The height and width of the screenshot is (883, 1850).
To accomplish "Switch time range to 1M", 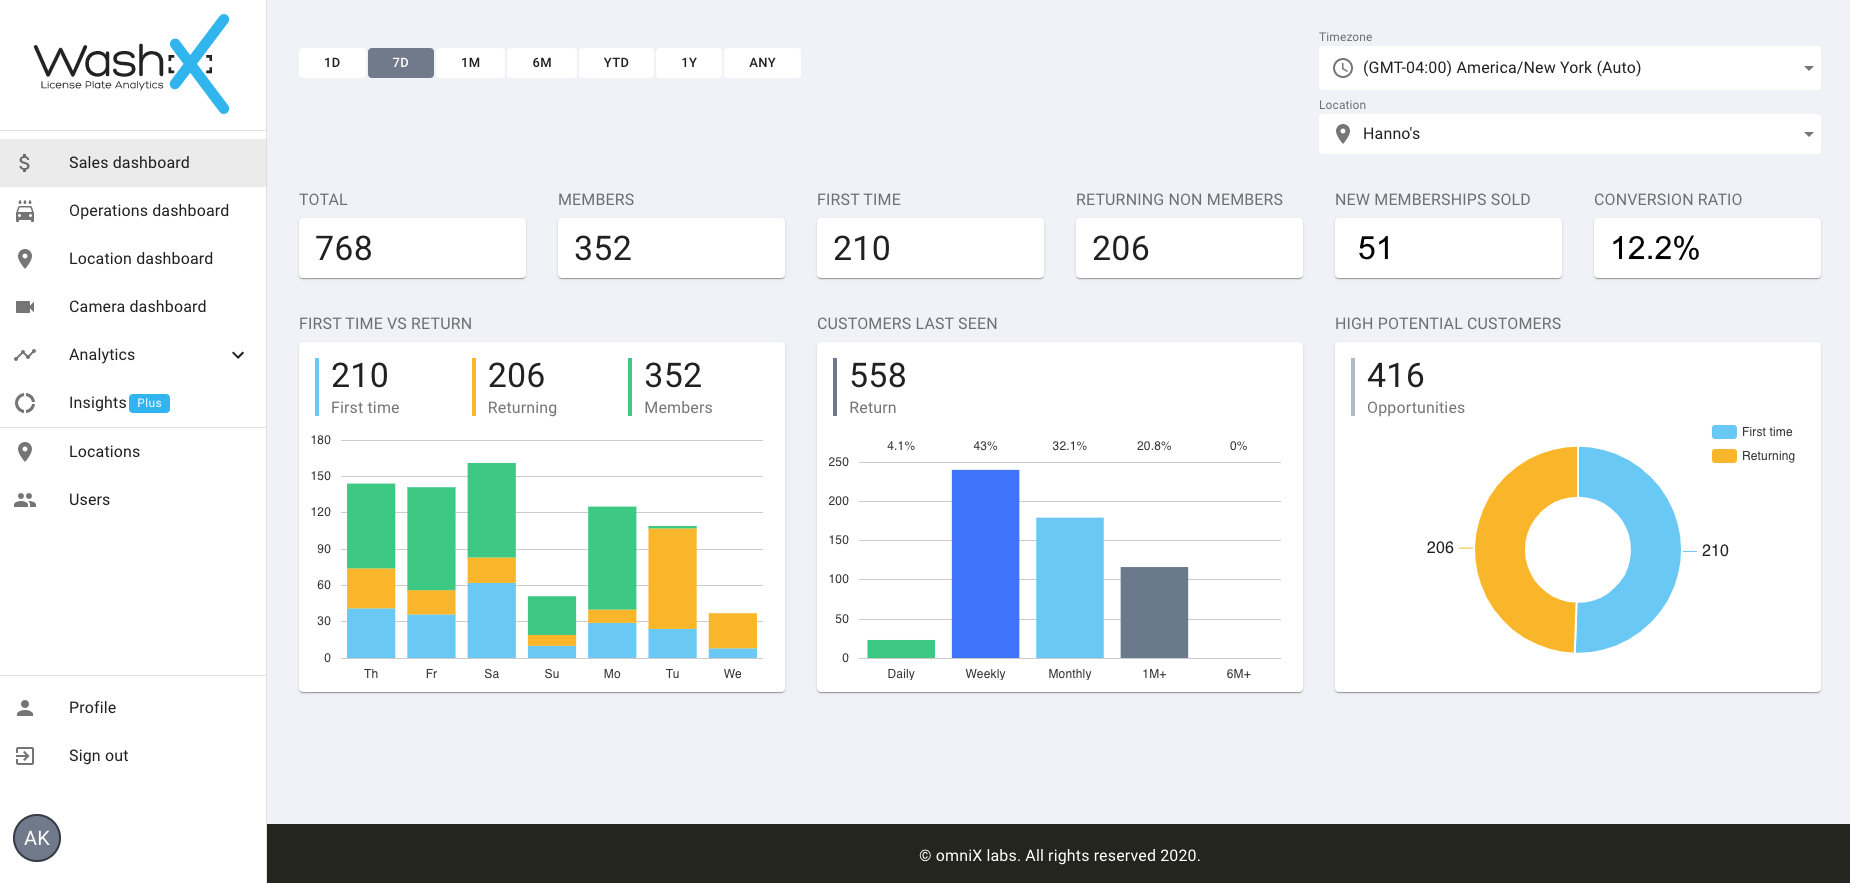I will pyautogui.click(x=470, y=63).
